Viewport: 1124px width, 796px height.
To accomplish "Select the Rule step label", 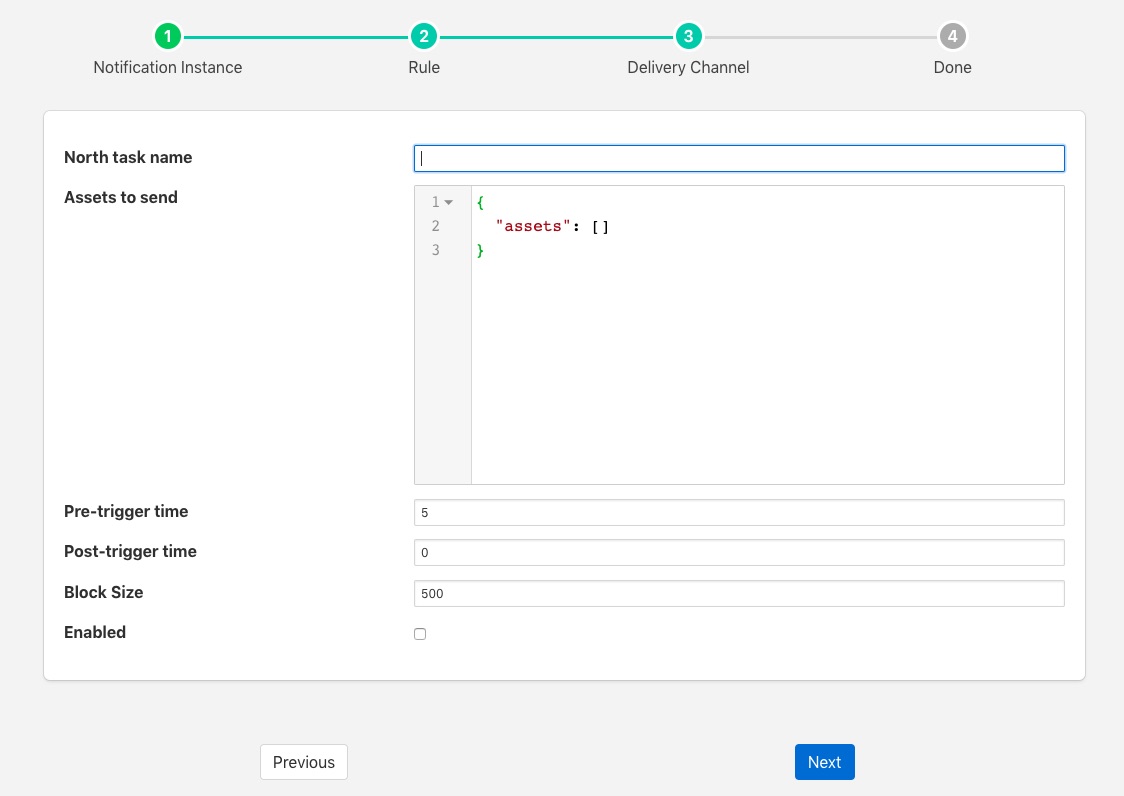I will pyautogui.click(x=424, y=68).
